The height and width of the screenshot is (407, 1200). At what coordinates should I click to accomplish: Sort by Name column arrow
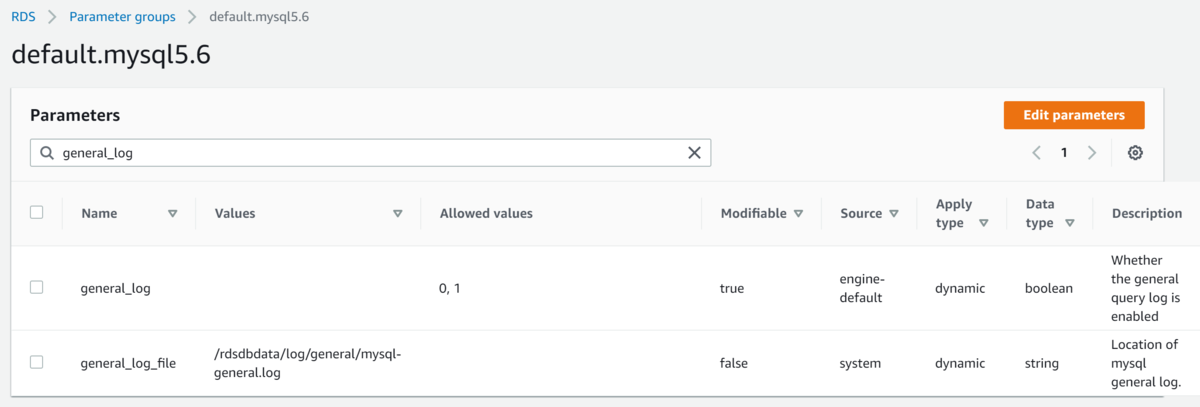172,214
